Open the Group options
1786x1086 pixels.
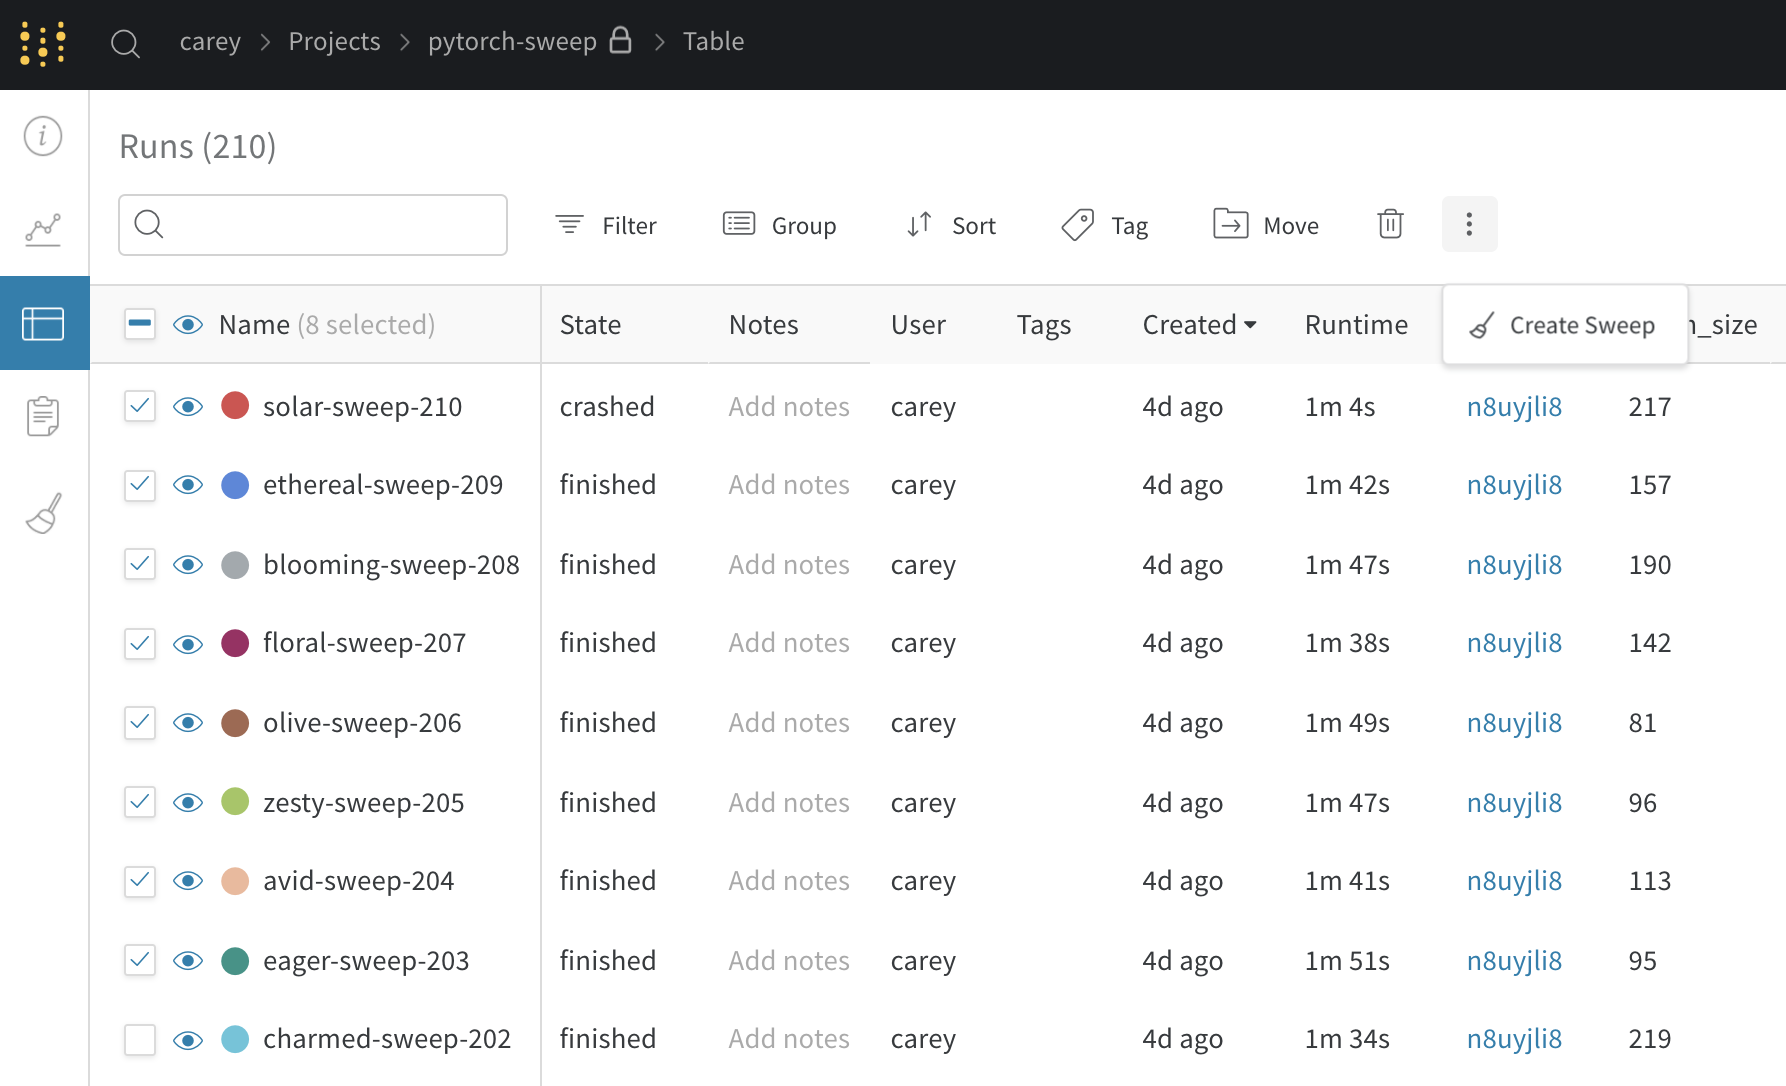point(780,225)
